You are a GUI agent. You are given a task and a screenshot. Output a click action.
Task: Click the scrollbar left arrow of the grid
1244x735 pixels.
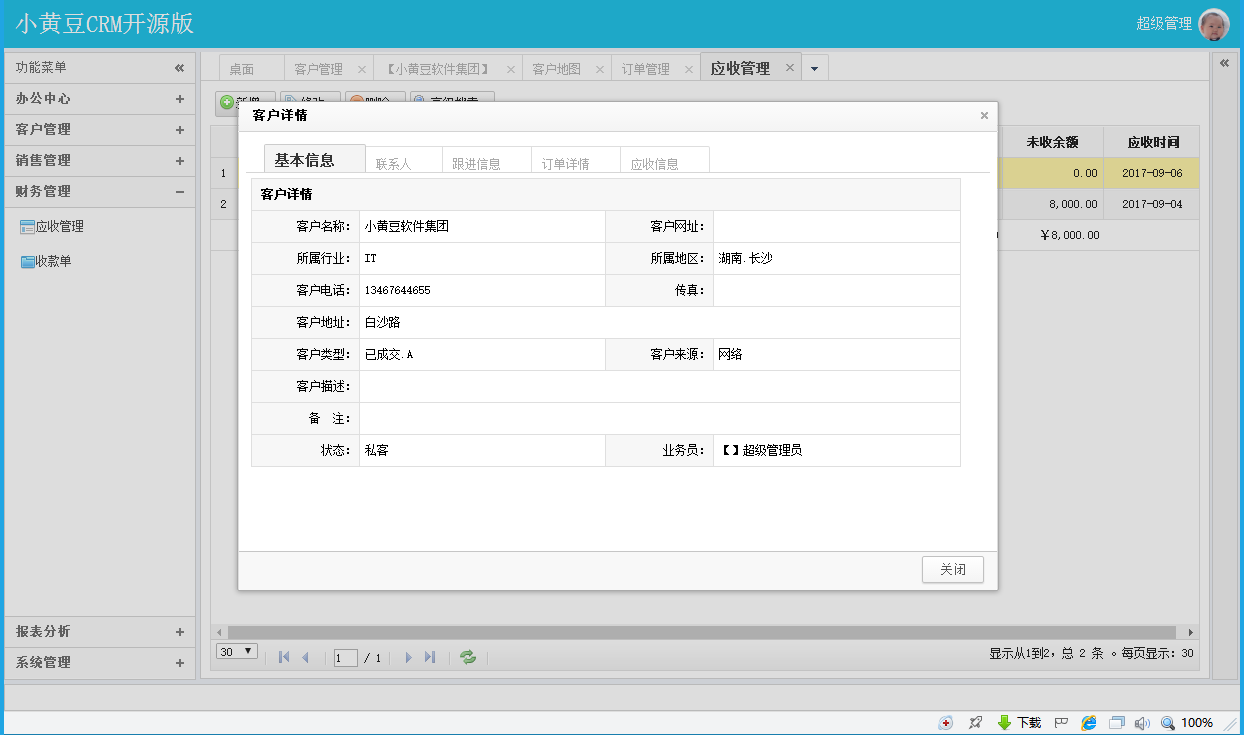(x=220, y=632)
